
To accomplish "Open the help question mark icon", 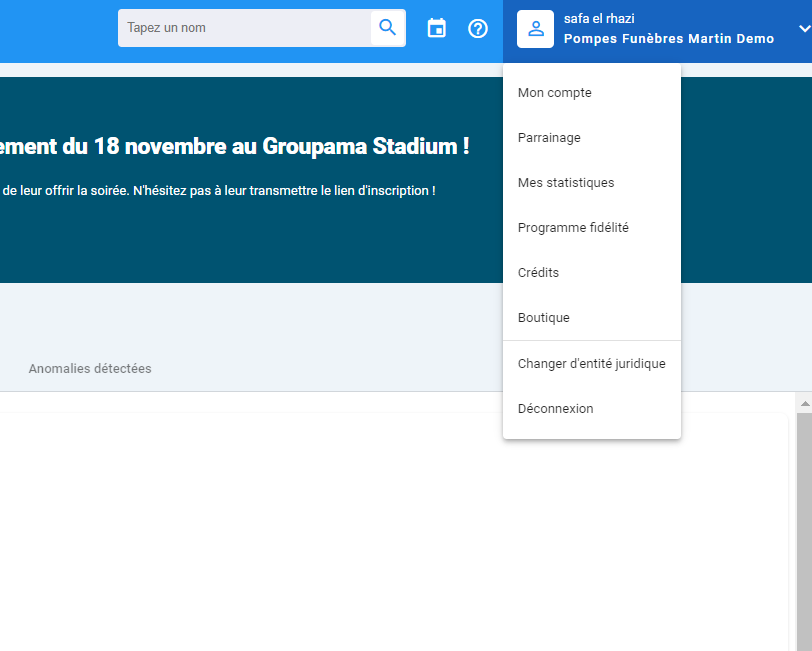I will 477,28.
